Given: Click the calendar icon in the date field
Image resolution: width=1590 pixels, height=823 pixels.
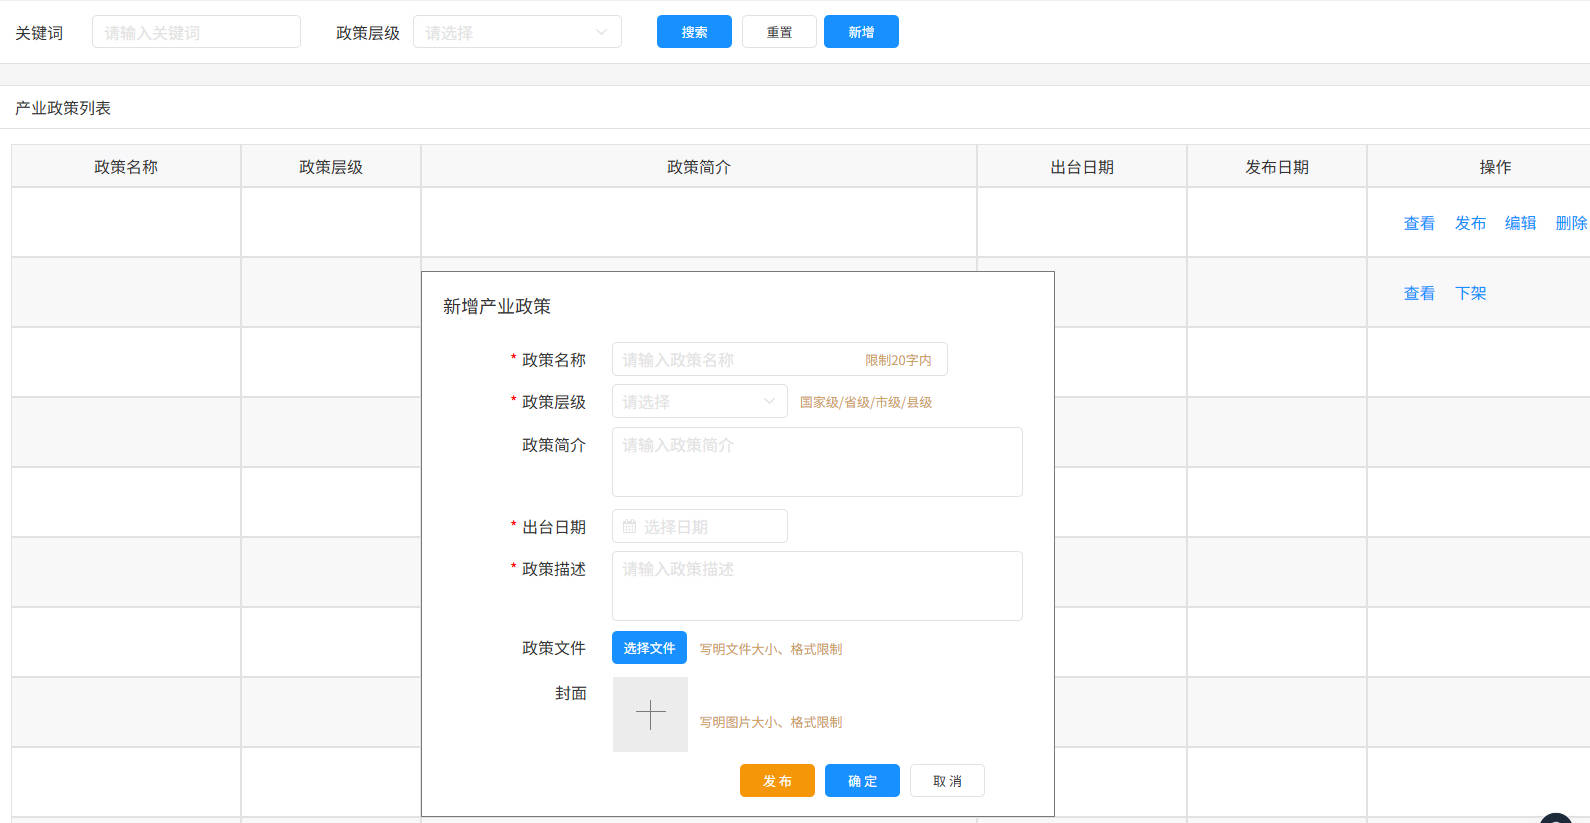Looking at the screenshot, I should [x=629, y=526].
